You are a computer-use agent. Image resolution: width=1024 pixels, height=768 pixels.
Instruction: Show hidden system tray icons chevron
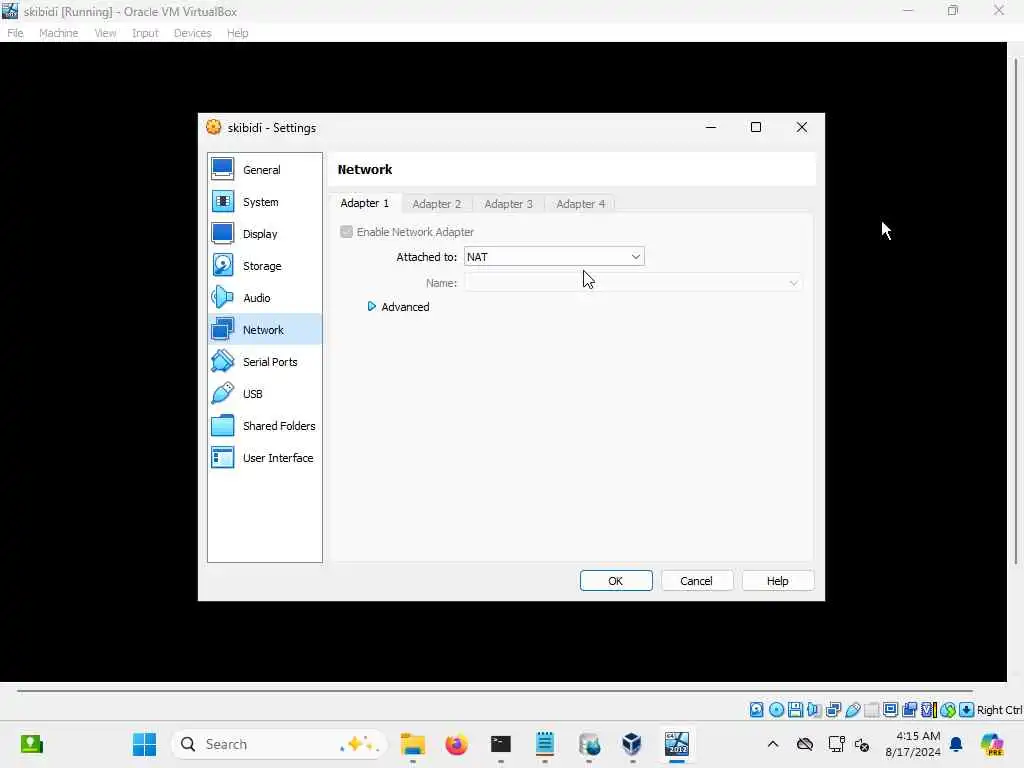point(773,744)
